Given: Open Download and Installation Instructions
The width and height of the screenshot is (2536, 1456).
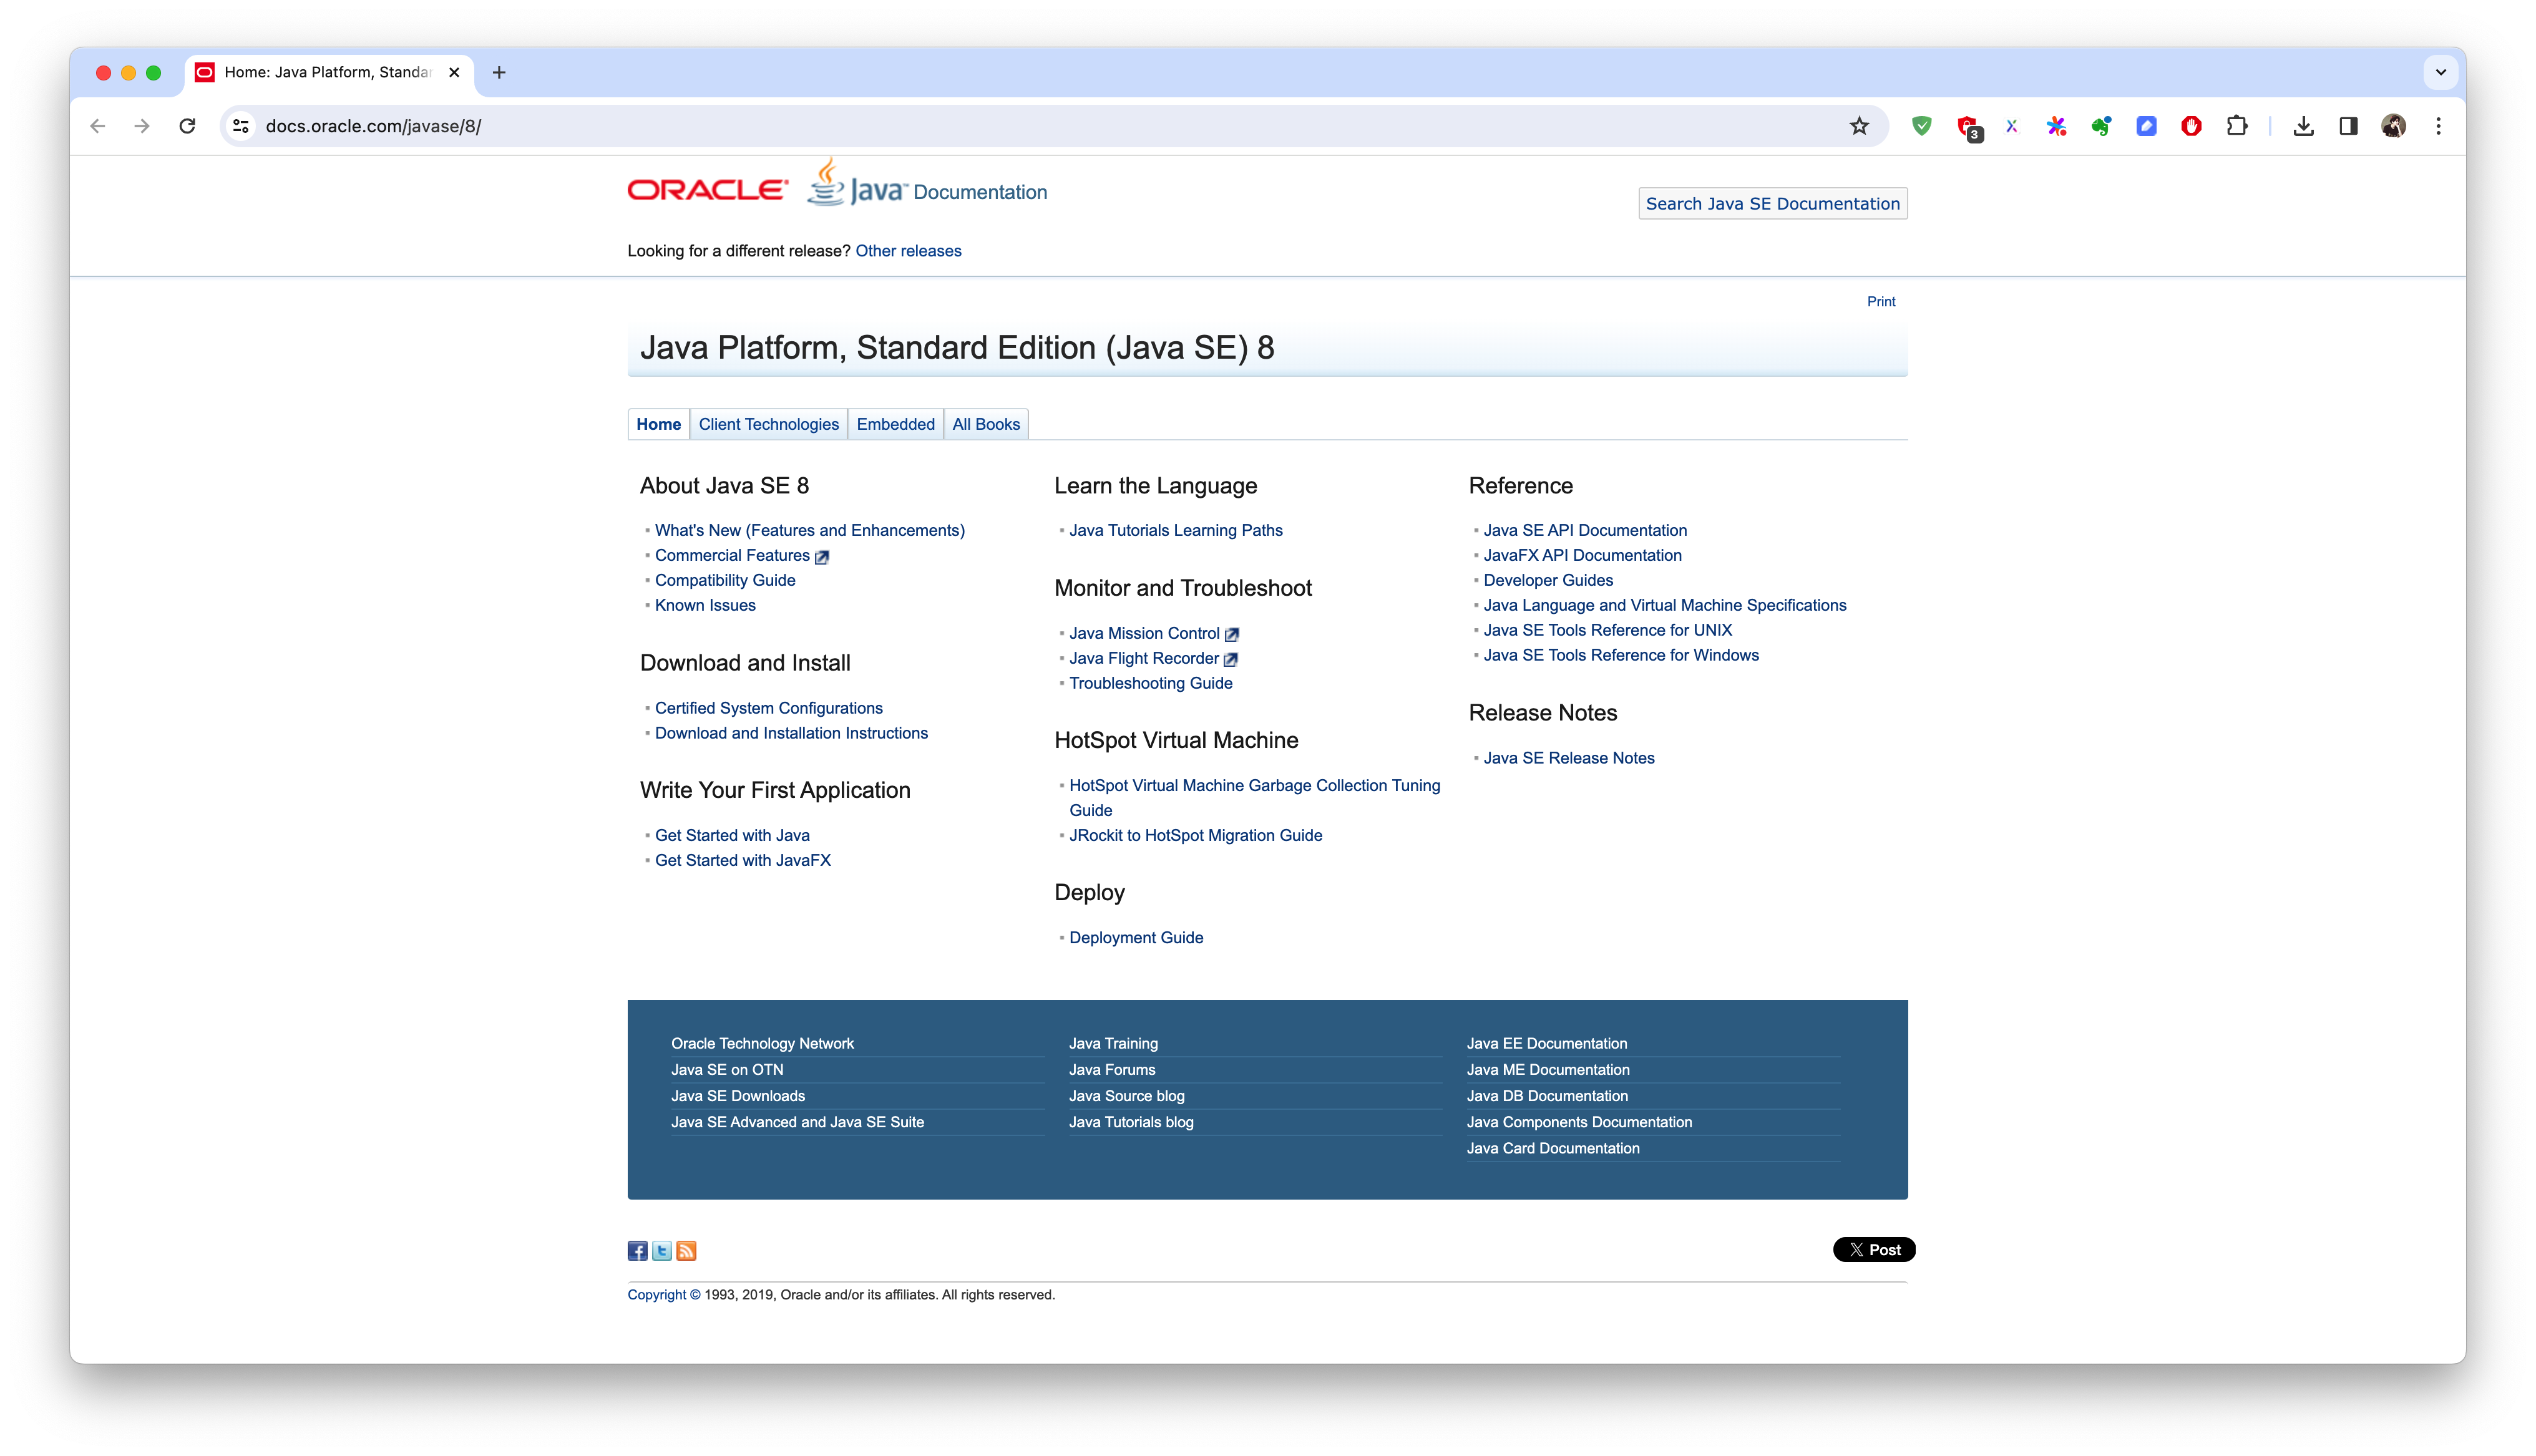Looking at the screenshot, I should (x=791, y=733).
